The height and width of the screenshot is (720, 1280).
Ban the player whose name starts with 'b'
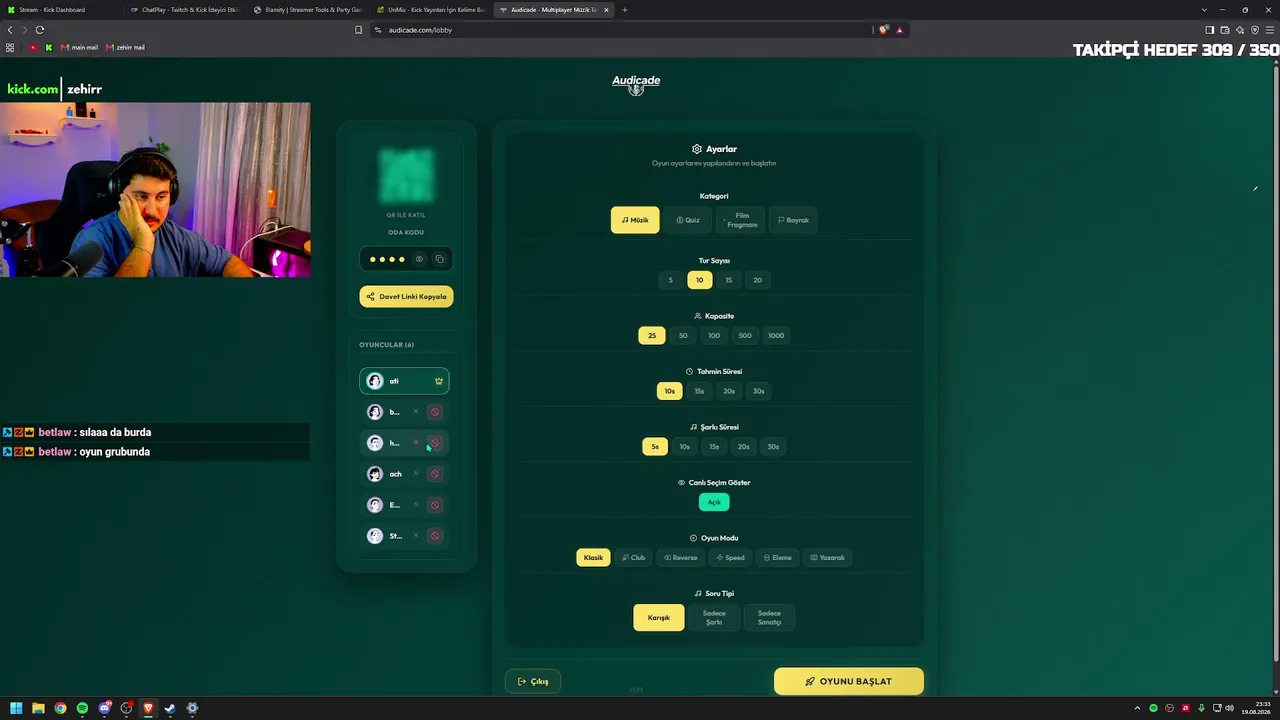pyautogui.click(x=435, y=412)
